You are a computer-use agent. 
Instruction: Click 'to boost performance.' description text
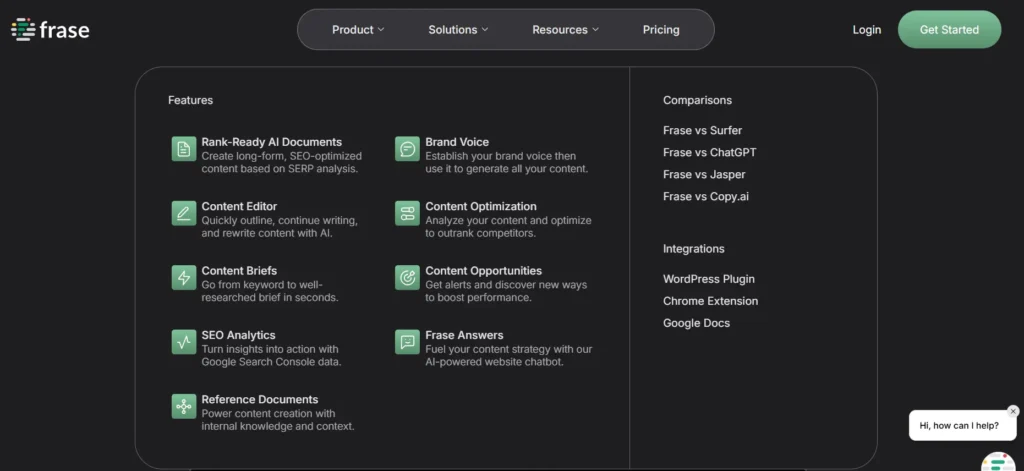pos(479,297)
